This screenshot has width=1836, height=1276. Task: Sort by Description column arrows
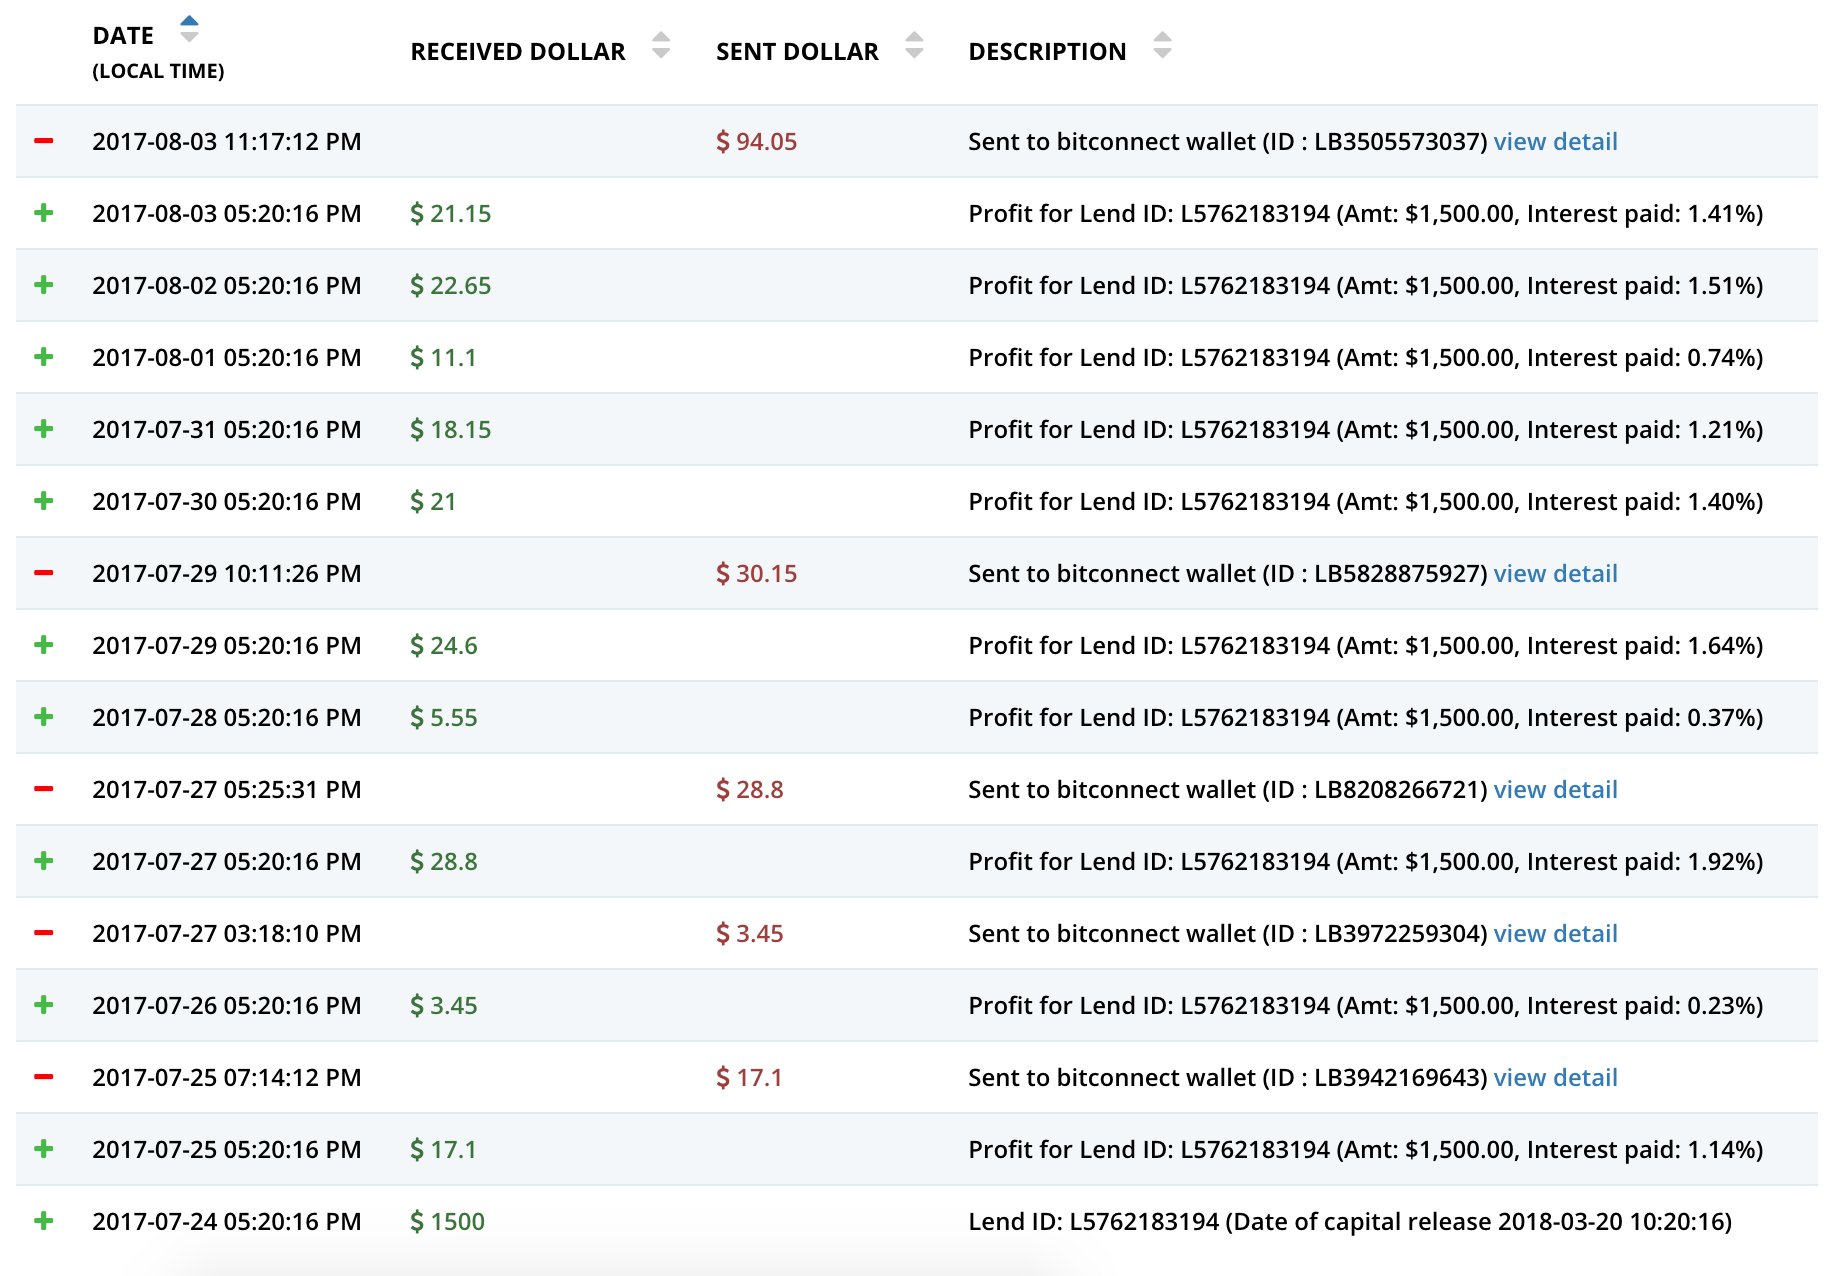1162,45
